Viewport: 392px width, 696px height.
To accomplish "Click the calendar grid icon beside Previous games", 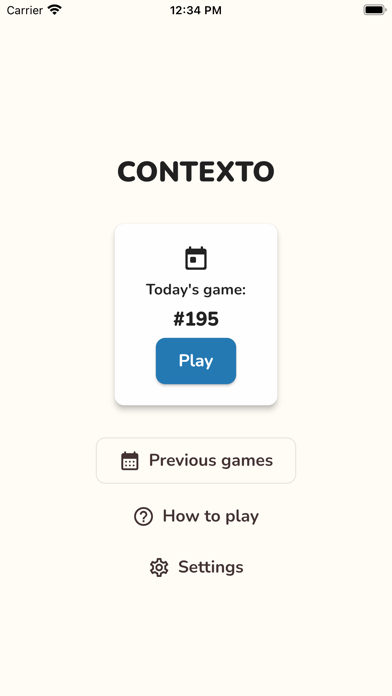I will click(x=130, y=461).
